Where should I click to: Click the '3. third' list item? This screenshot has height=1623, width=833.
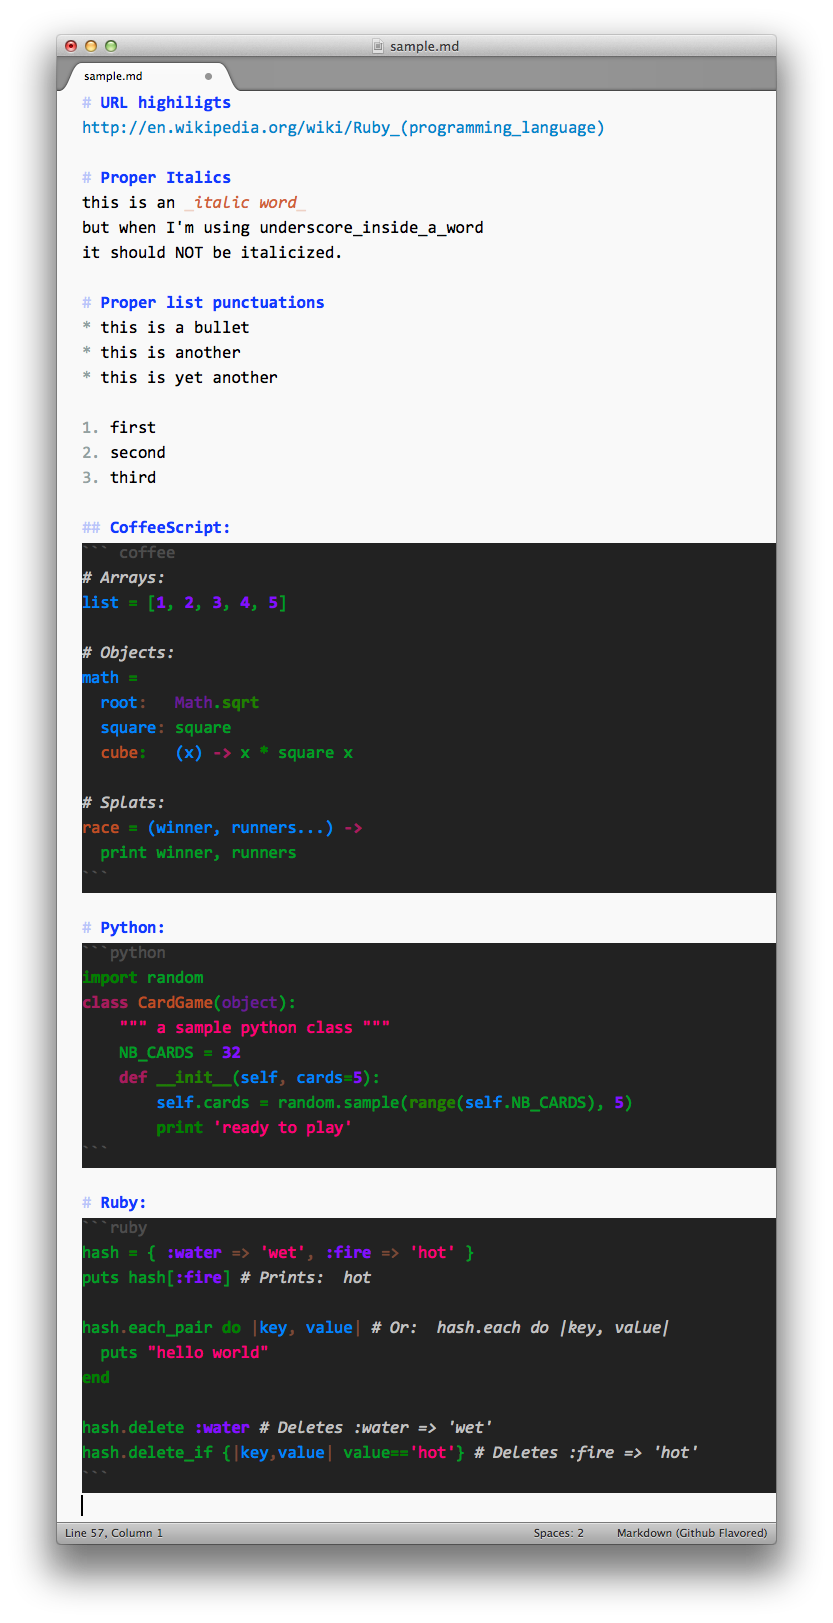point(119,478)
